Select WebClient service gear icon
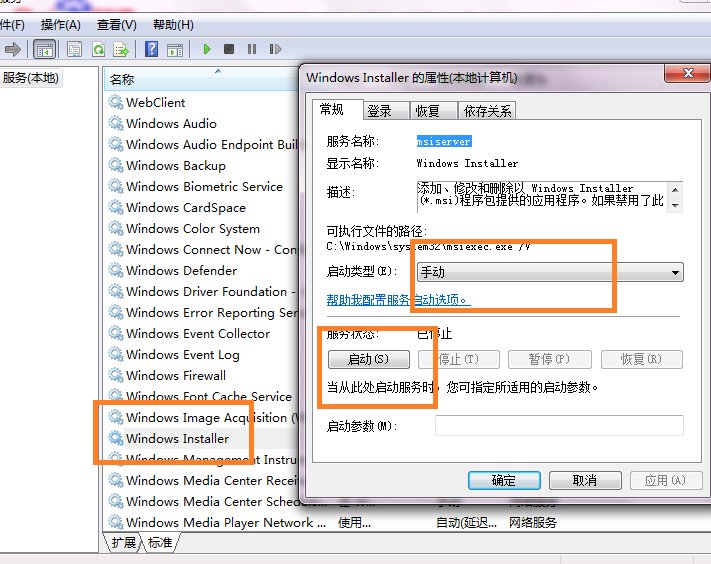Screen dimensions: 711x564 click(116, 102)
